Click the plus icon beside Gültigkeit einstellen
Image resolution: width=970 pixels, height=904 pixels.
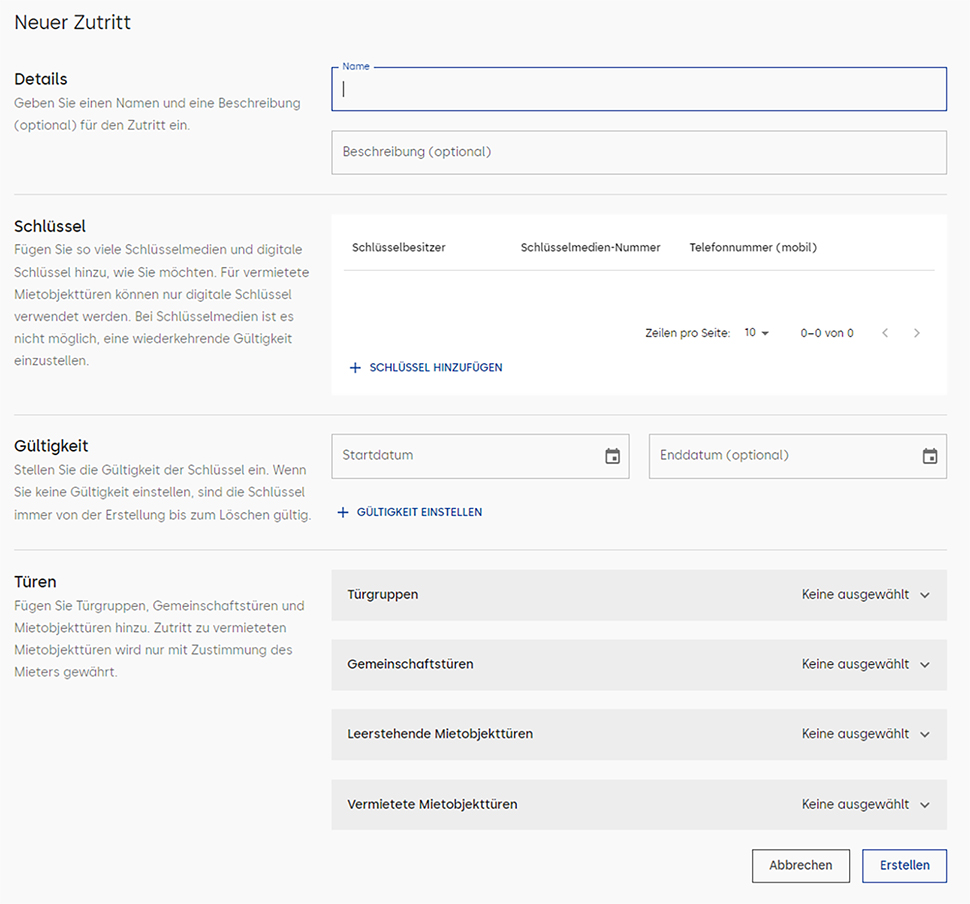click(343, 512)
